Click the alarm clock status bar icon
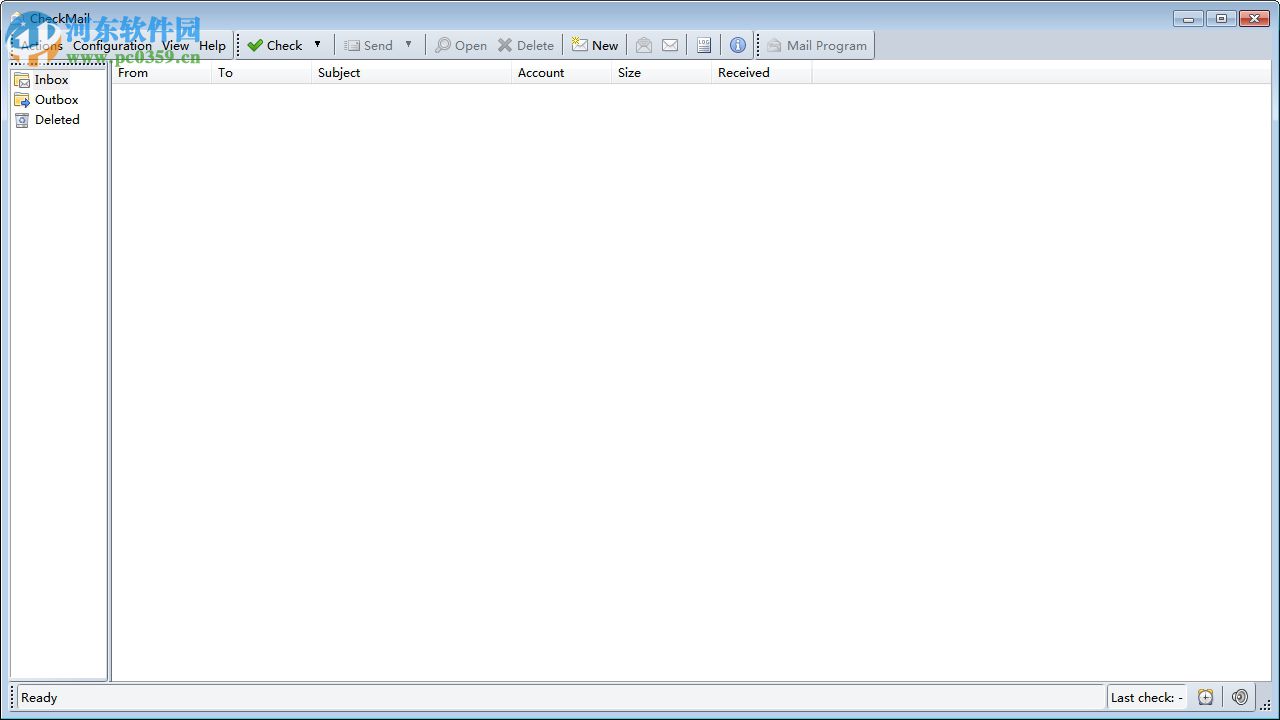Viewport: 1280px width, 720px height. click(x=1206, y=698)
